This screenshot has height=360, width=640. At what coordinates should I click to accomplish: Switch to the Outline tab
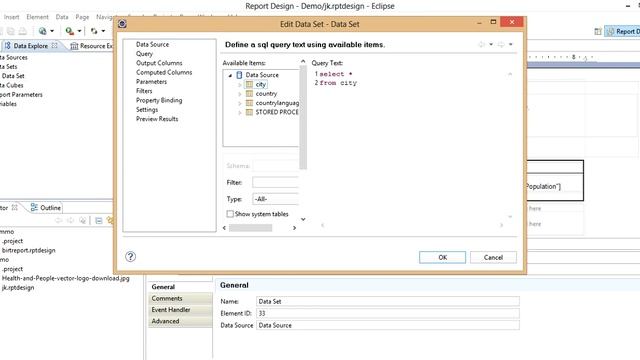tap(46, 207)
